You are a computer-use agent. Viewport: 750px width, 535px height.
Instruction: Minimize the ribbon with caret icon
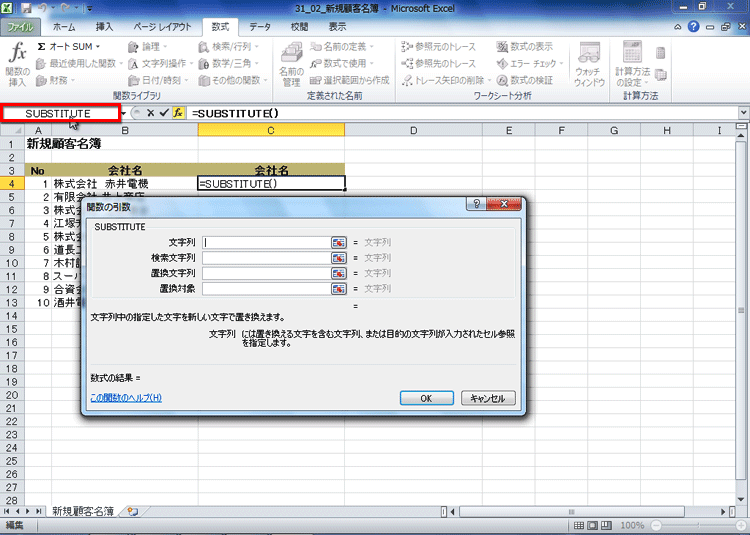click(678, 27)
